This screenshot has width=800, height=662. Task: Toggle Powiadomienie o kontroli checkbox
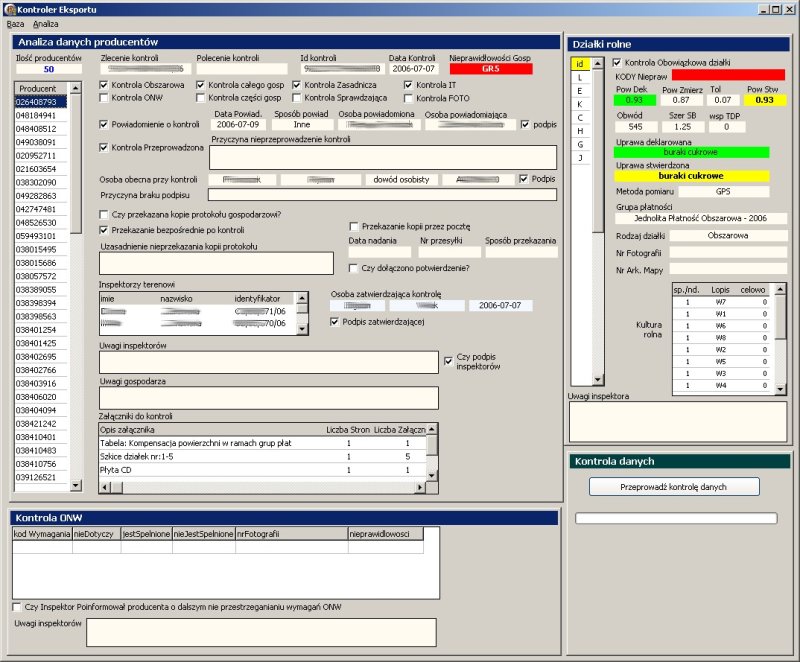click(x=104, y=124)
